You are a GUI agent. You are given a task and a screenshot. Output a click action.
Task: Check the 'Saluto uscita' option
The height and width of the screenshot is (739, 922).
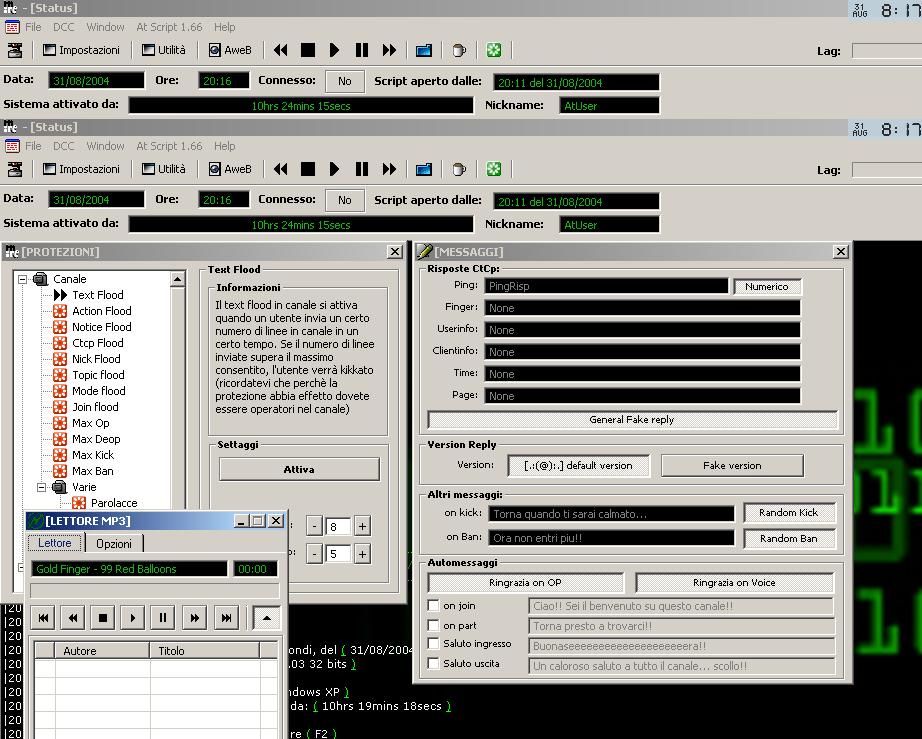coord(434,664)
